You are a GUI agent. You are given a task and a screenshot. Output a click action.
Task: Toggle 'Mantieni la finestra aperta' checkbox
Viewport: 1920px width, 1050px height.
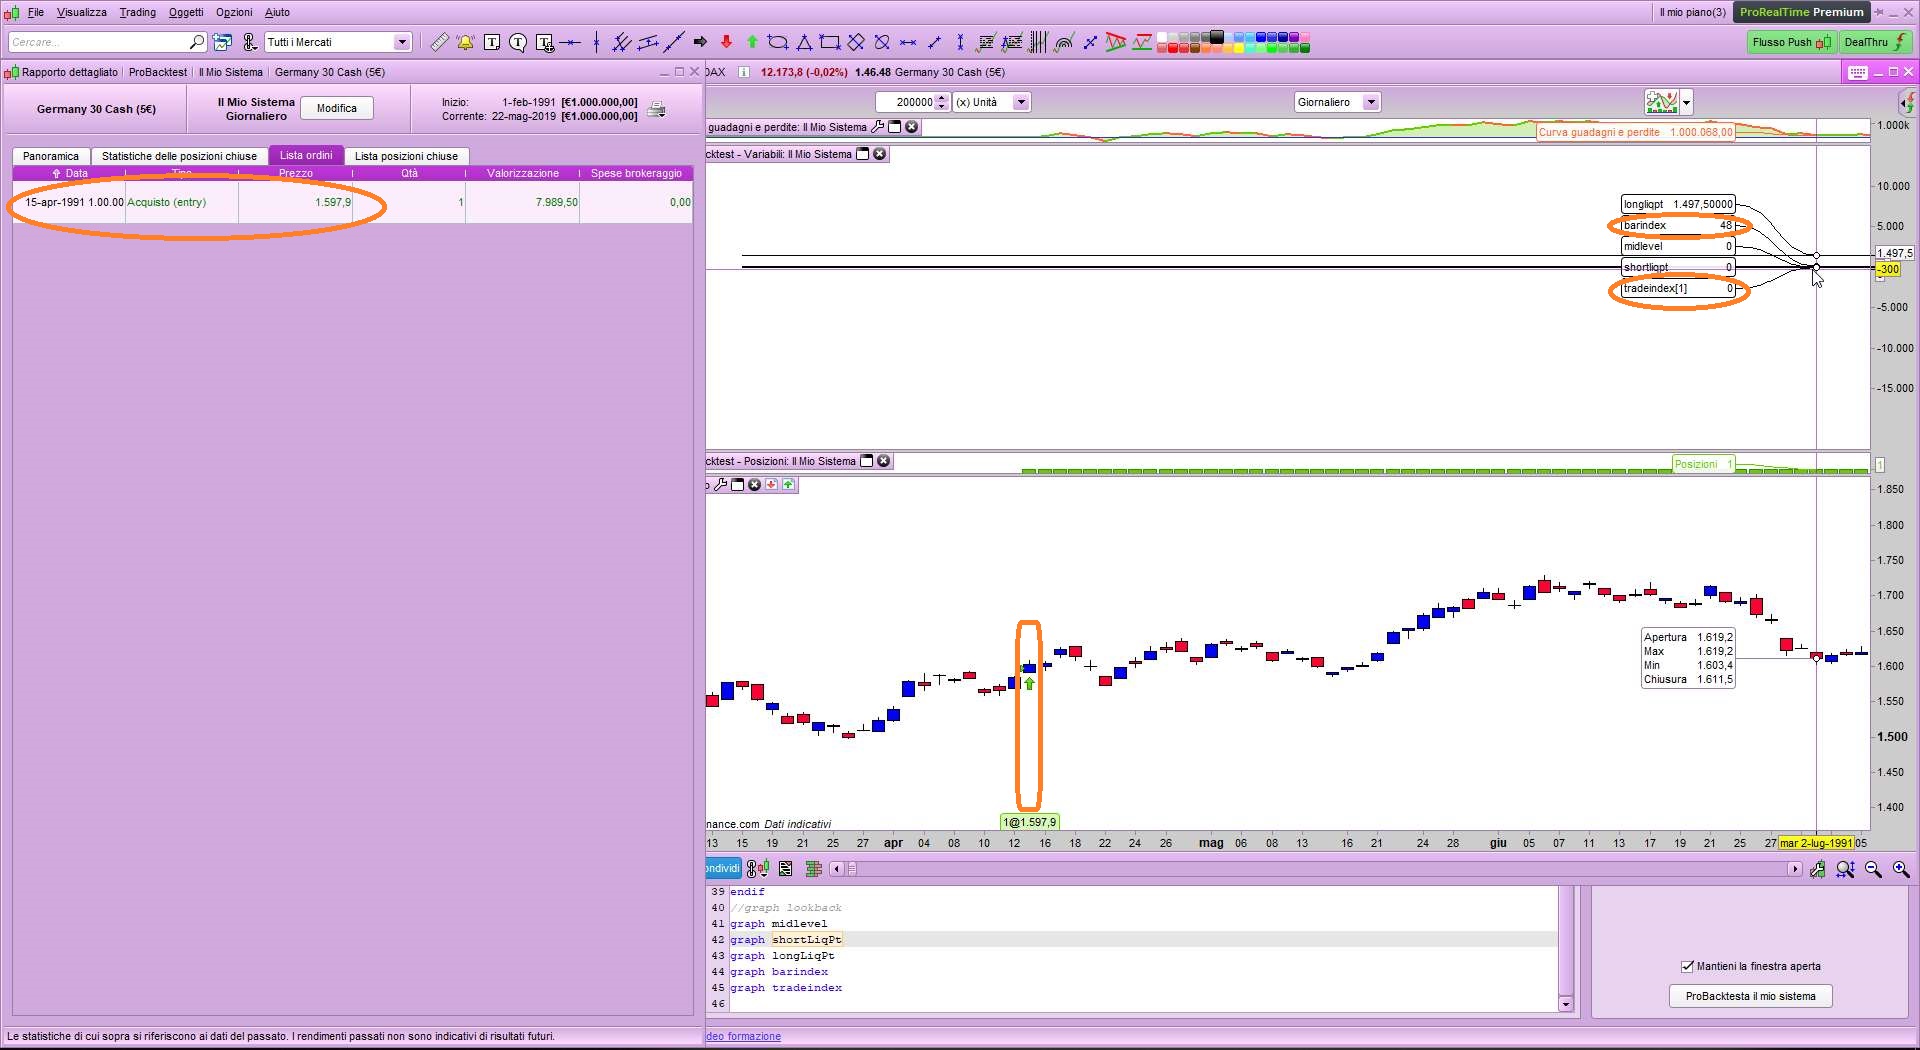coord(1688,966)
